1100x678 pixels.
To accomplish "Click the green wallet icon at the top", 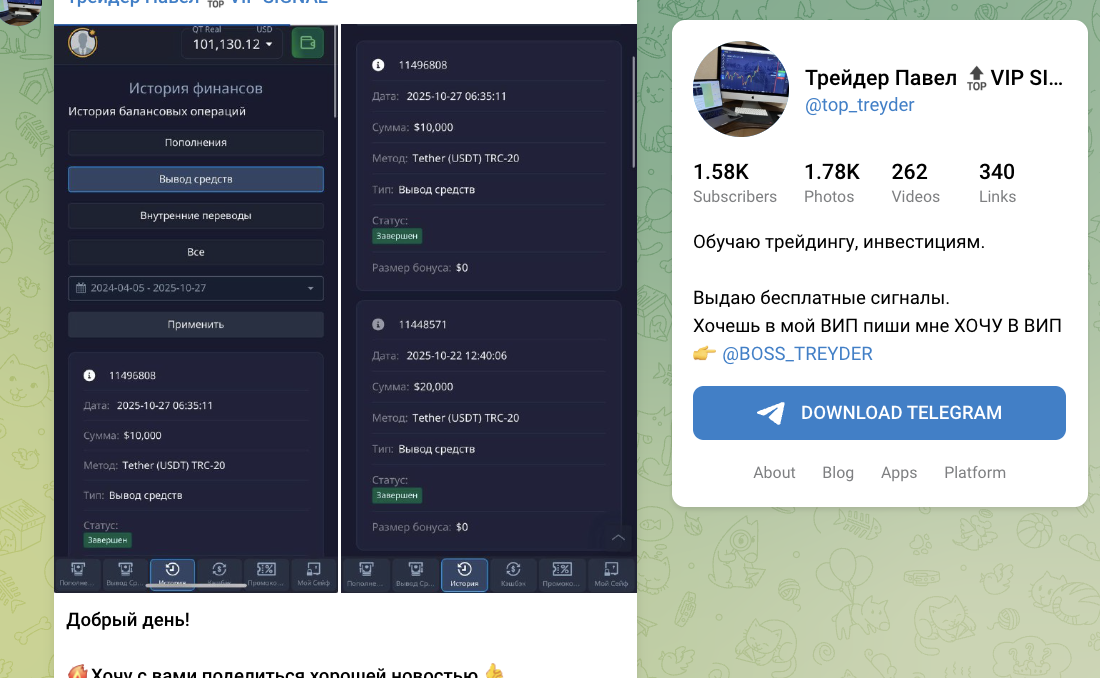I will [x=307, y=43].
